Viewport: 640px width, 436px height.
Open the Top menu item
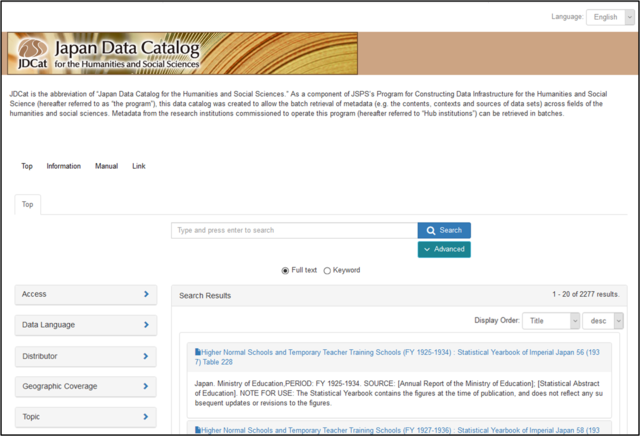[x=27, y=166]
